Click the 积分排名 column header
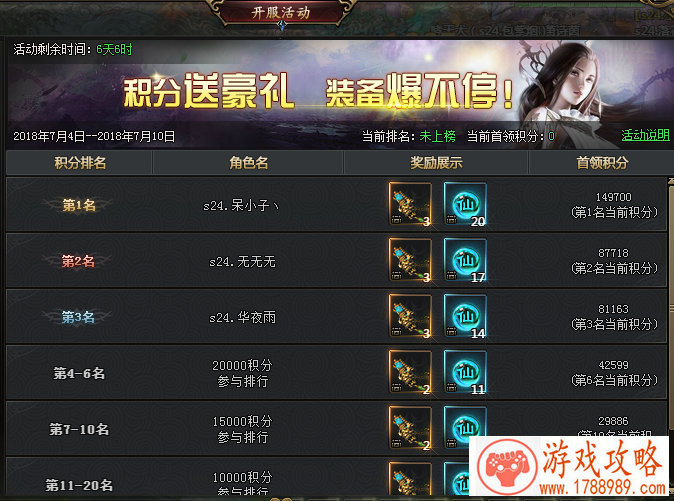The height and width of the screenshot is (501, 674). tap(80, 163)
